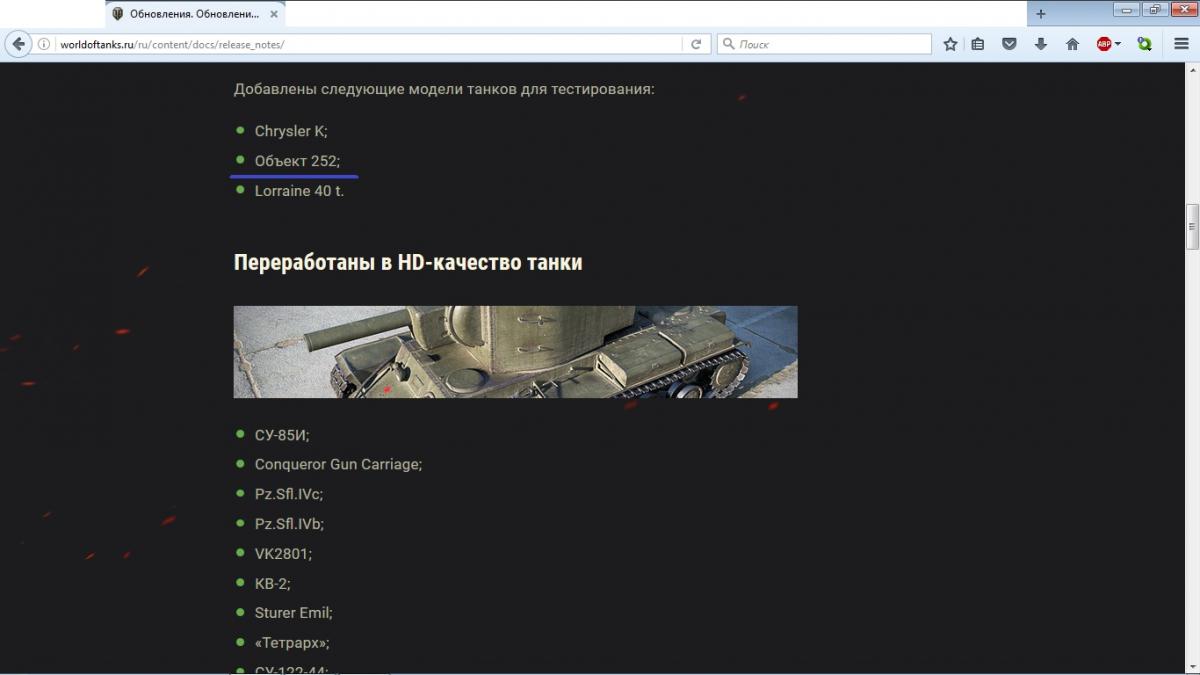This screenshot has width=1200, height=675.
Task: Click the Lorraine 40 t. list entry
Action: (299, 191)
